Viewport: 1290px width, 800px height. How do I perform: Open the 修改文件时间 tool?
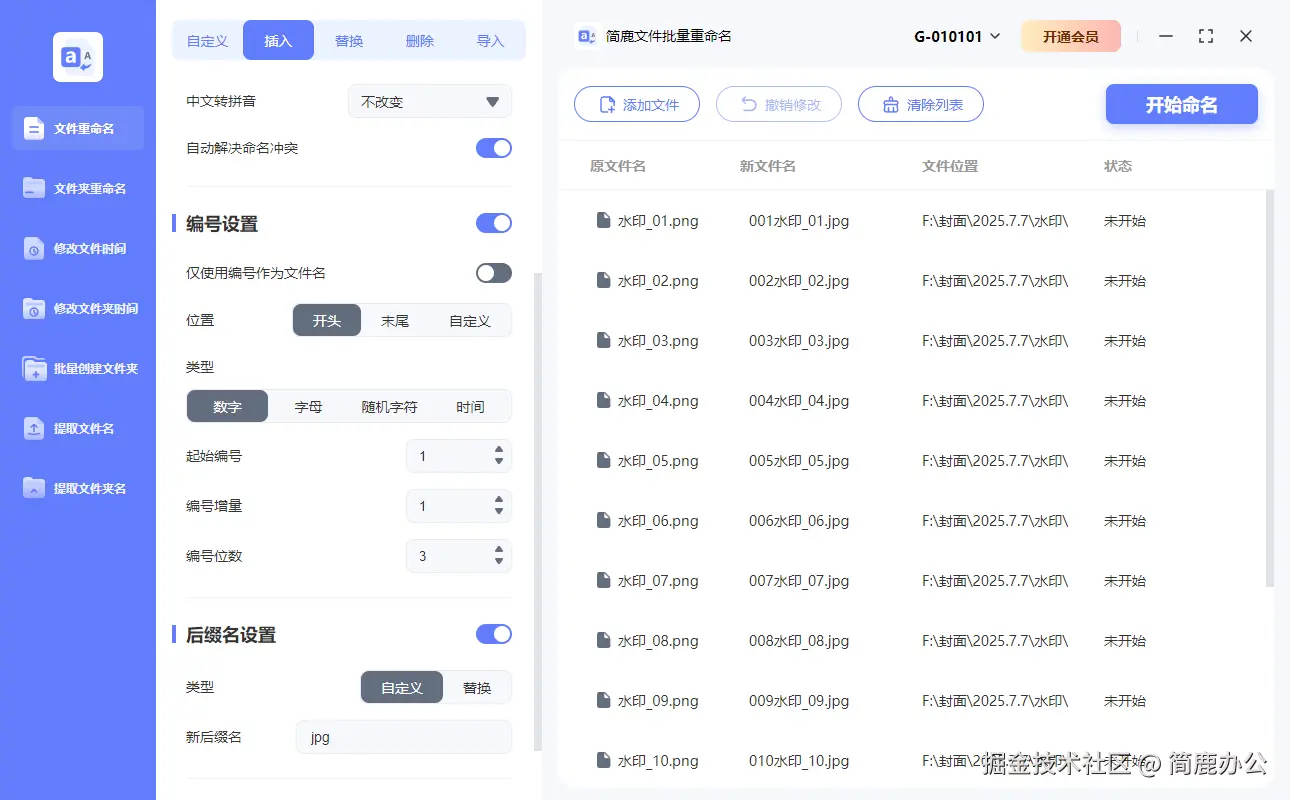point(78,248)
